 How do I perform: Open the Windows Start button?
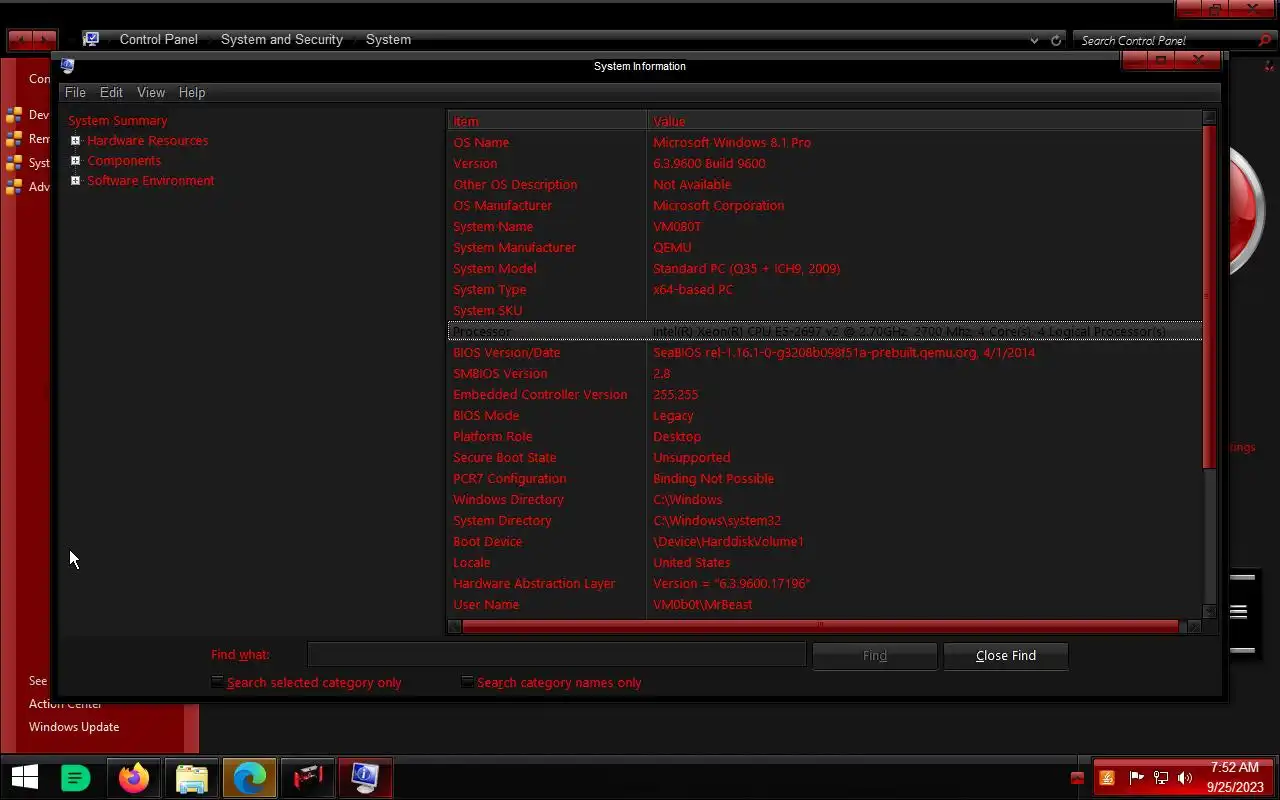point(25,777)
